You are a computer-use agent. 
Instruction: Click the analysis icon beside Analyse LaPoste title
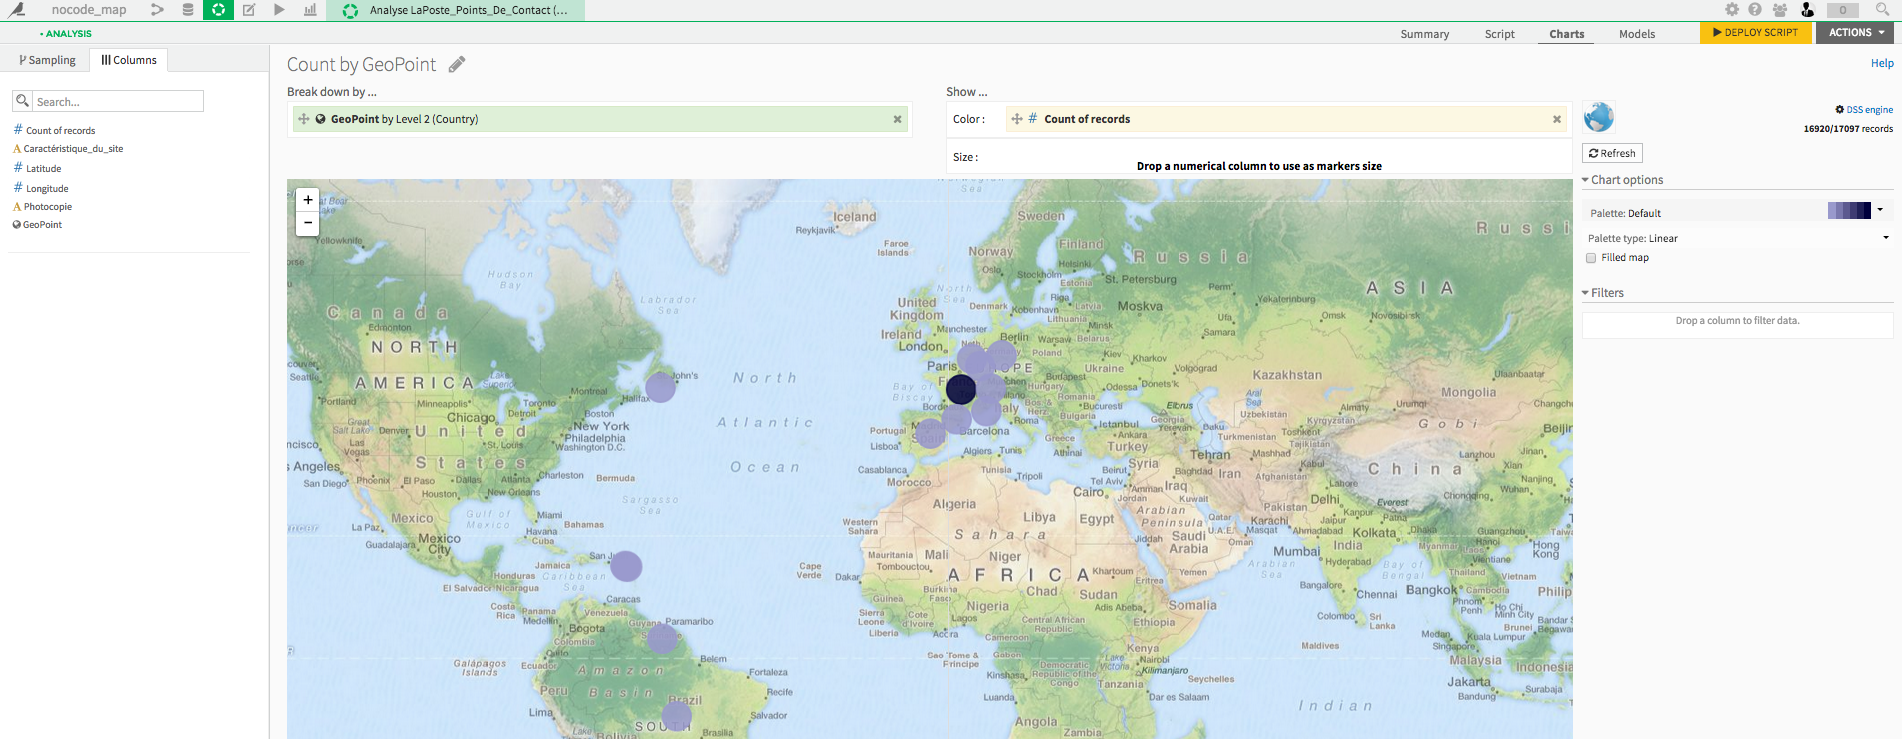pyautogui.click(x=350, y=11)
